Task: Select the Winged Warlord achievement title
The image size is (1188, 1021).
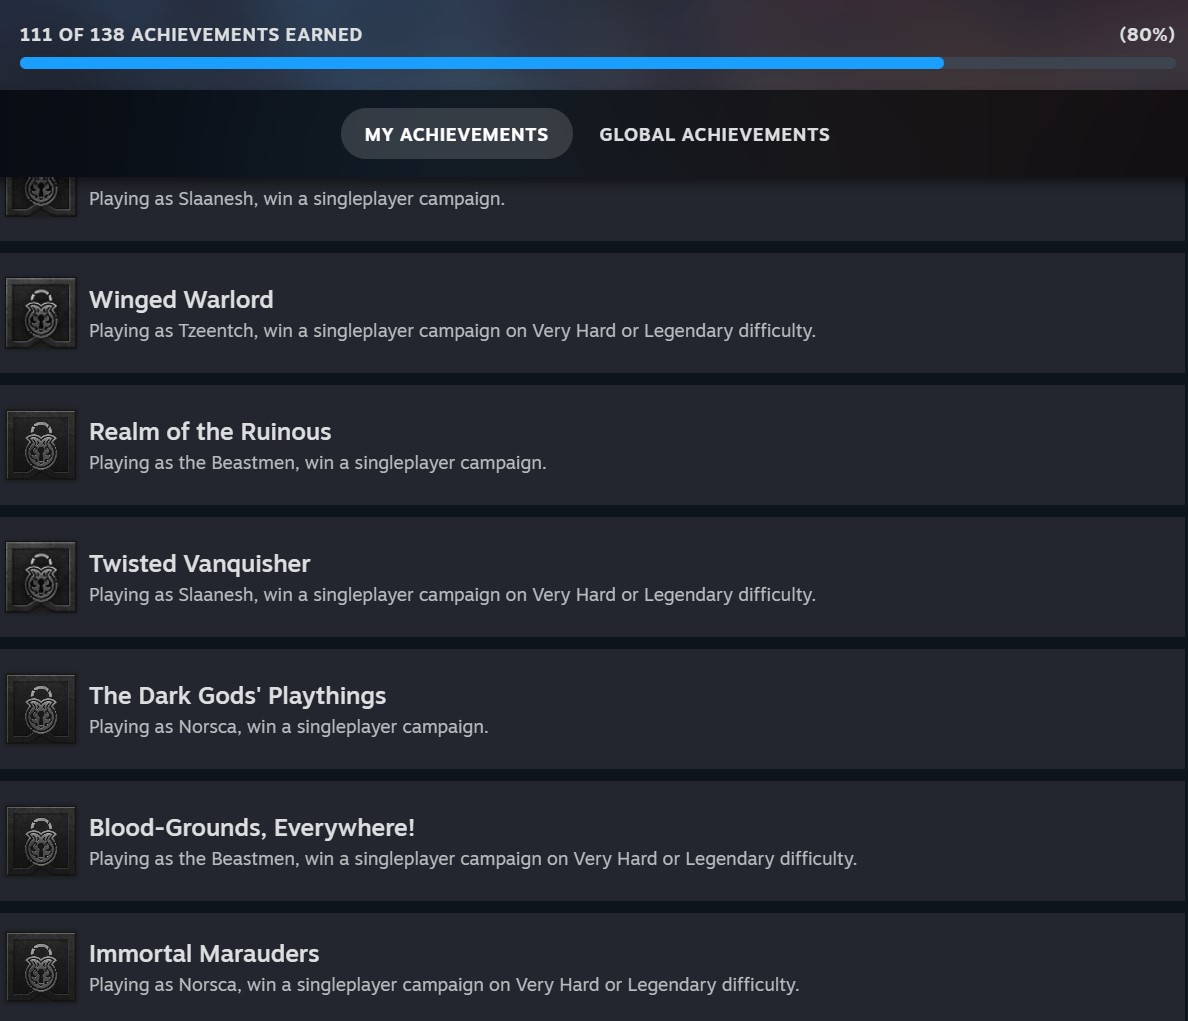Action: 181,300
